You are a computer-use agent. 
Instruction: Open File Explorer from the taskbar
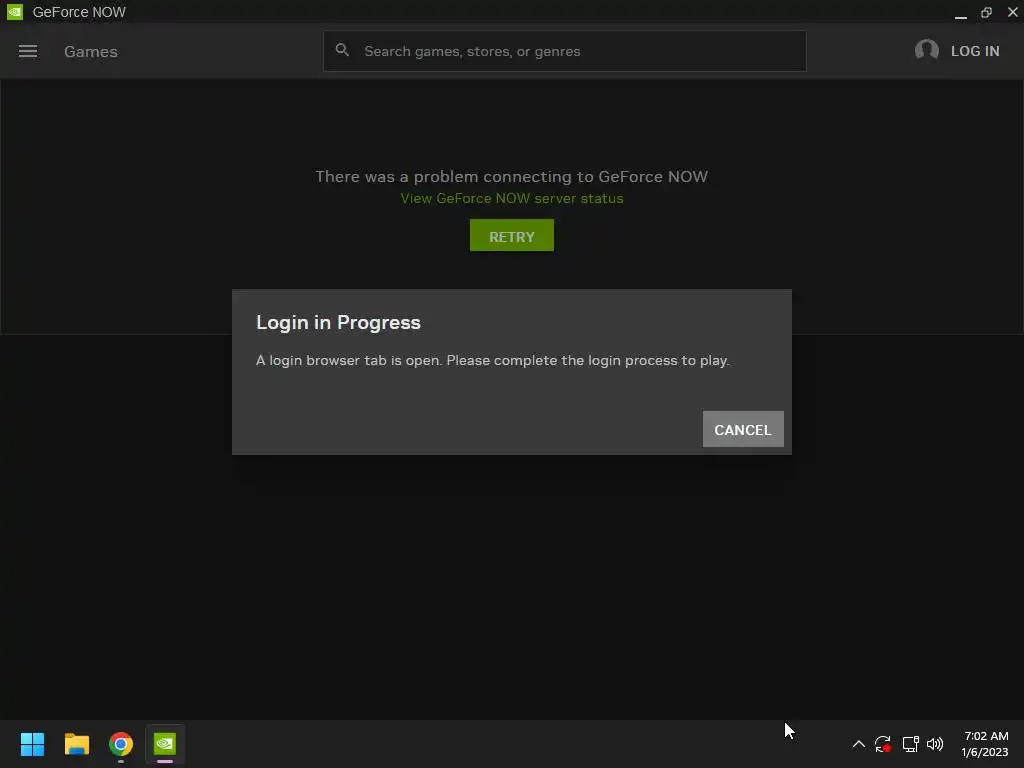(76, 744)
